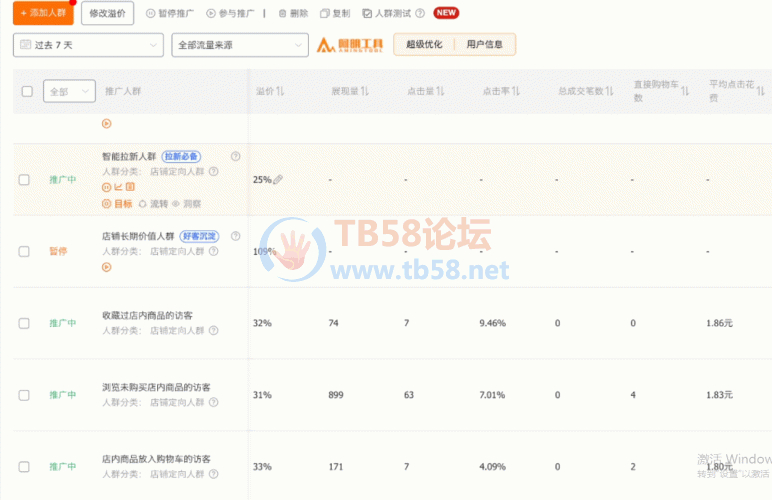Check the 浏览未购买店内商品的访客 row checkbox
The width and height of the screenshot is (772, 500).
pyautogui.click(x=24, y=395)
